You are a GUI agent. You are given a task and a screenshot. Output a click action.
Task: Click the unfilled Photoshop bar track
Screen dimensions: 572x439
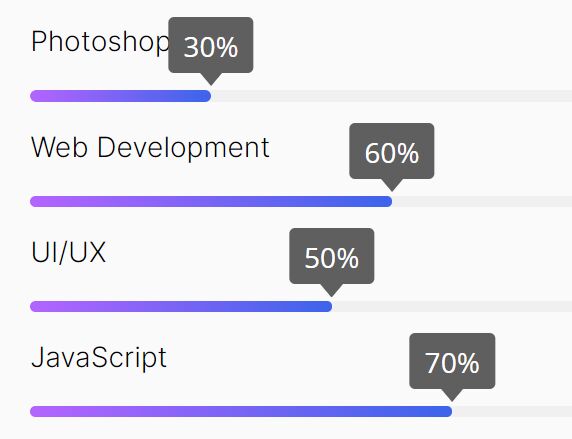pyautogui.click(x=391, y=96)
